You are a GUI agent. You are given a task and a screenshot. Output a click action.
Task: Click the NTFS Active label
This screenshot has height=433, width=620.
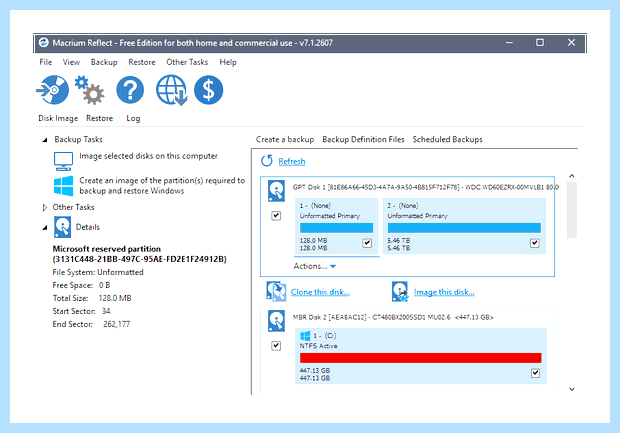click(318, 346)
